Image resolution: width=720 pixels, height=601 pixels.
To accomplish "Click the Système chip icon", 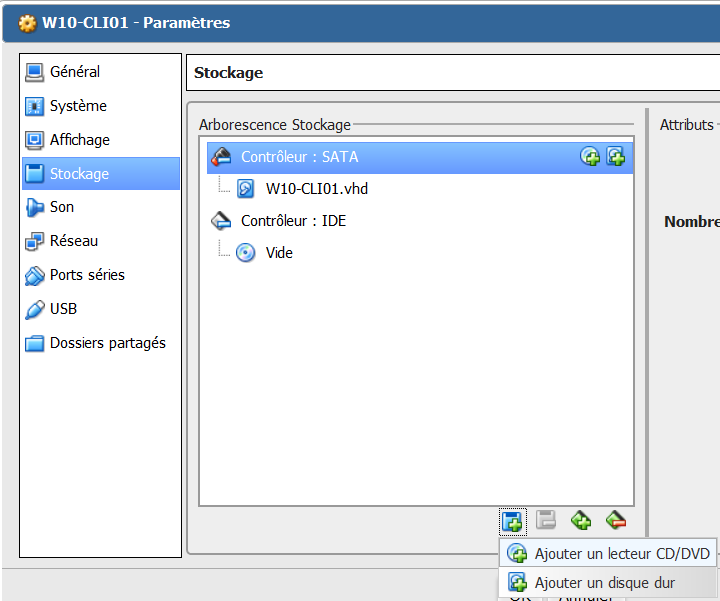I will click(x=34, y=107).
